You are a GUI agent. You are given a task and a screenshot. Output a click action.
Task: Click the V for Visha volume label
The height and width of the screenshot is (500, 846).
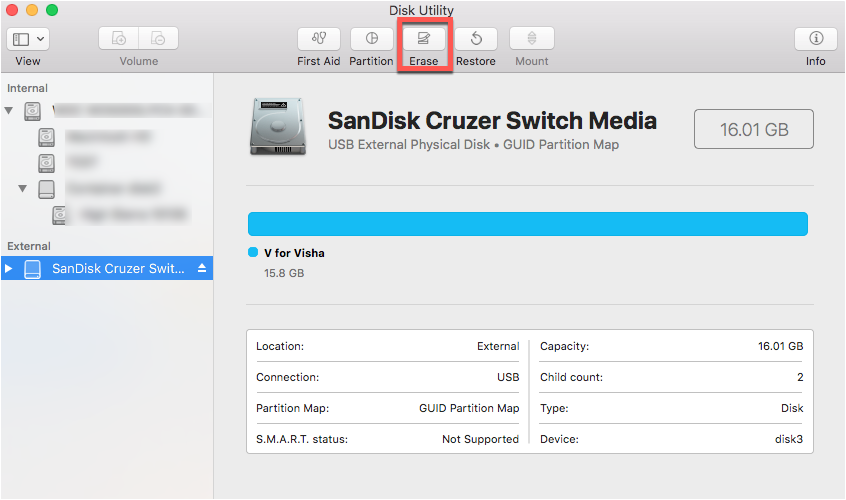pos(294,253)
